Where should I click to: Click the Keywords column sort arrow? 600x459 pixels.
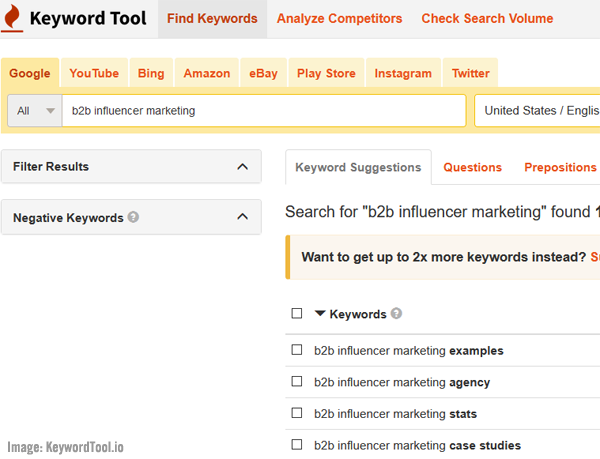(320, 314)
